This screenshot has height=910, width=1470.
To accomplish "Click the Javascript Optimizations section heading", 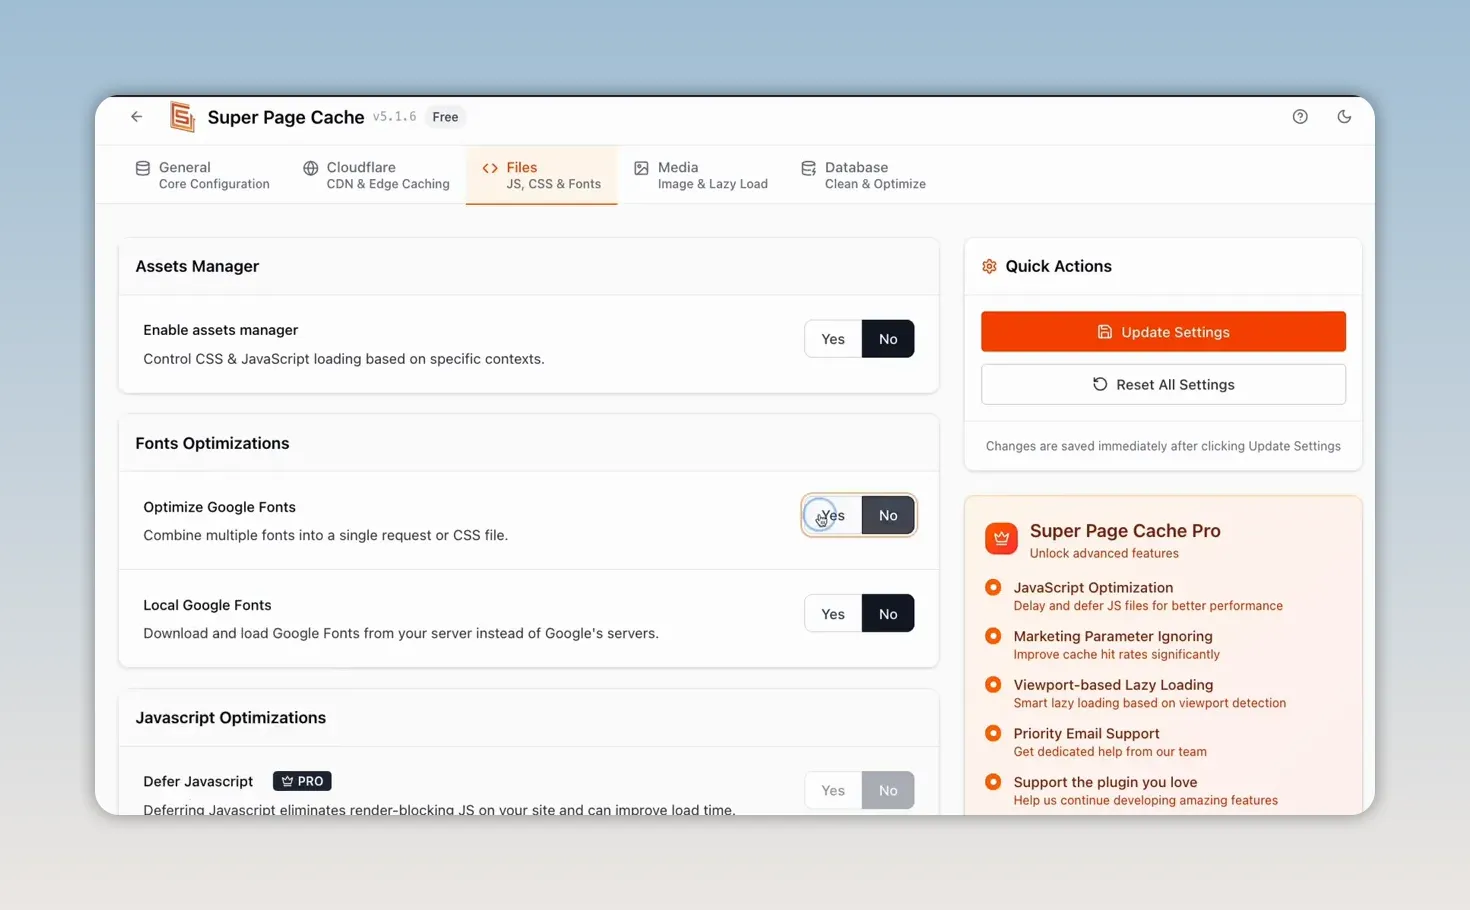I will (230, 718).
